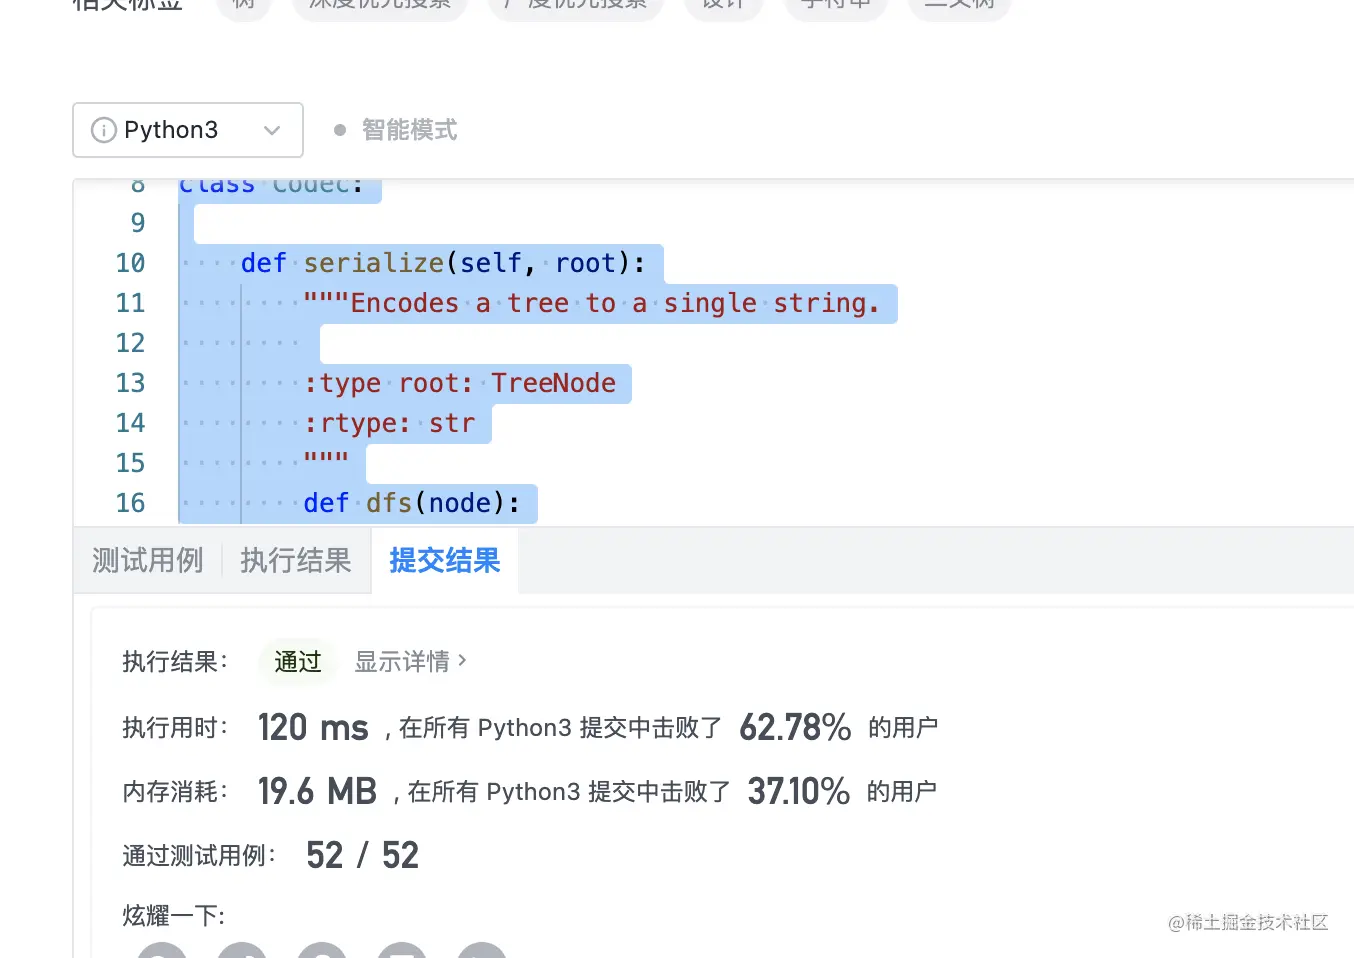Click the 'Encodes a tree to a single string.' docstring line

click(591, 303)
